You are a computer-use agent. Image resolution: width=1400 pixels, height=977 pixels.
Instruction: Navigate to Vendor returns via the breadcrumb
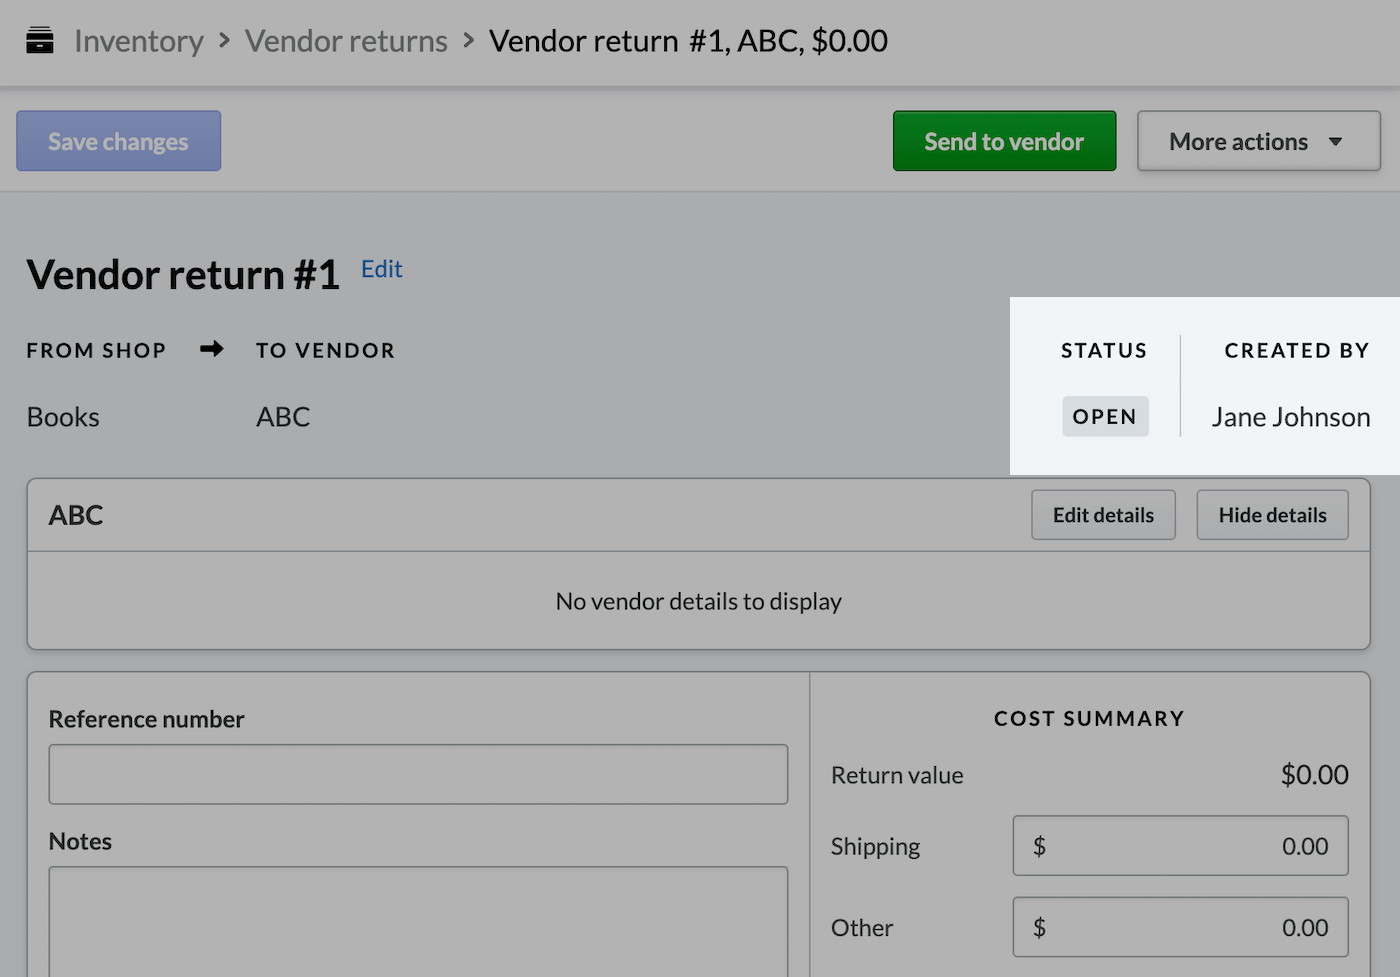click(346, 40)
